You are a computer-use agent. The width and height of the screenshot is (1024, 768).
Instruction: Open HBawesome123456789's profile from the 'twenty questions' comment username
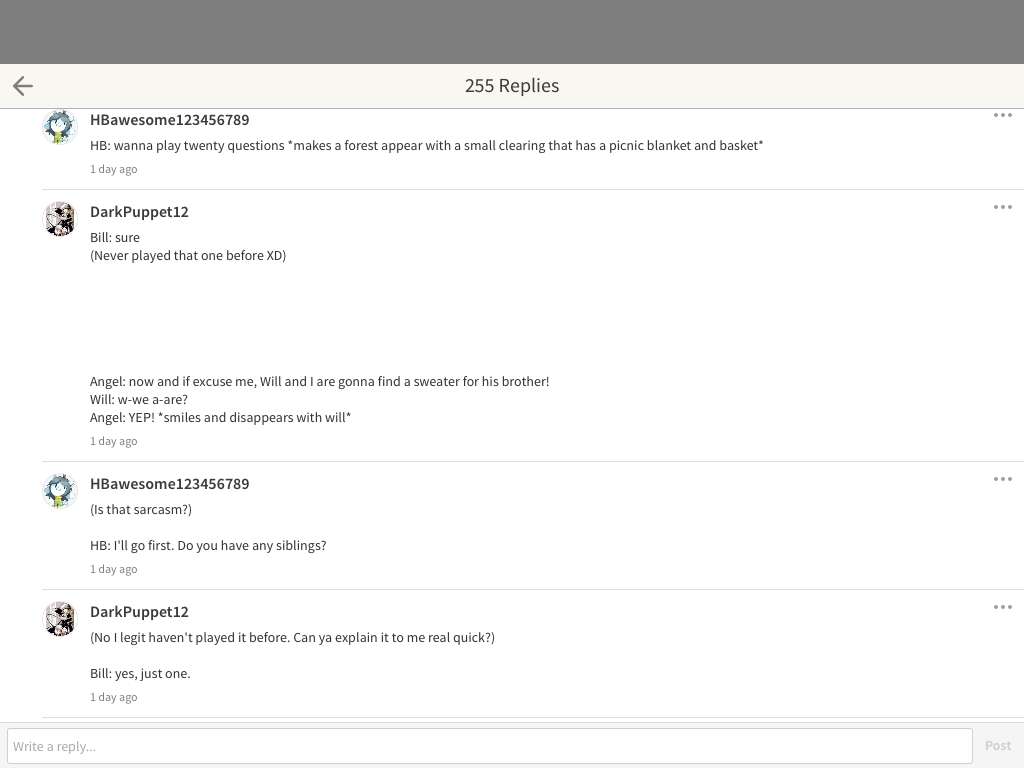pos(170,120)
